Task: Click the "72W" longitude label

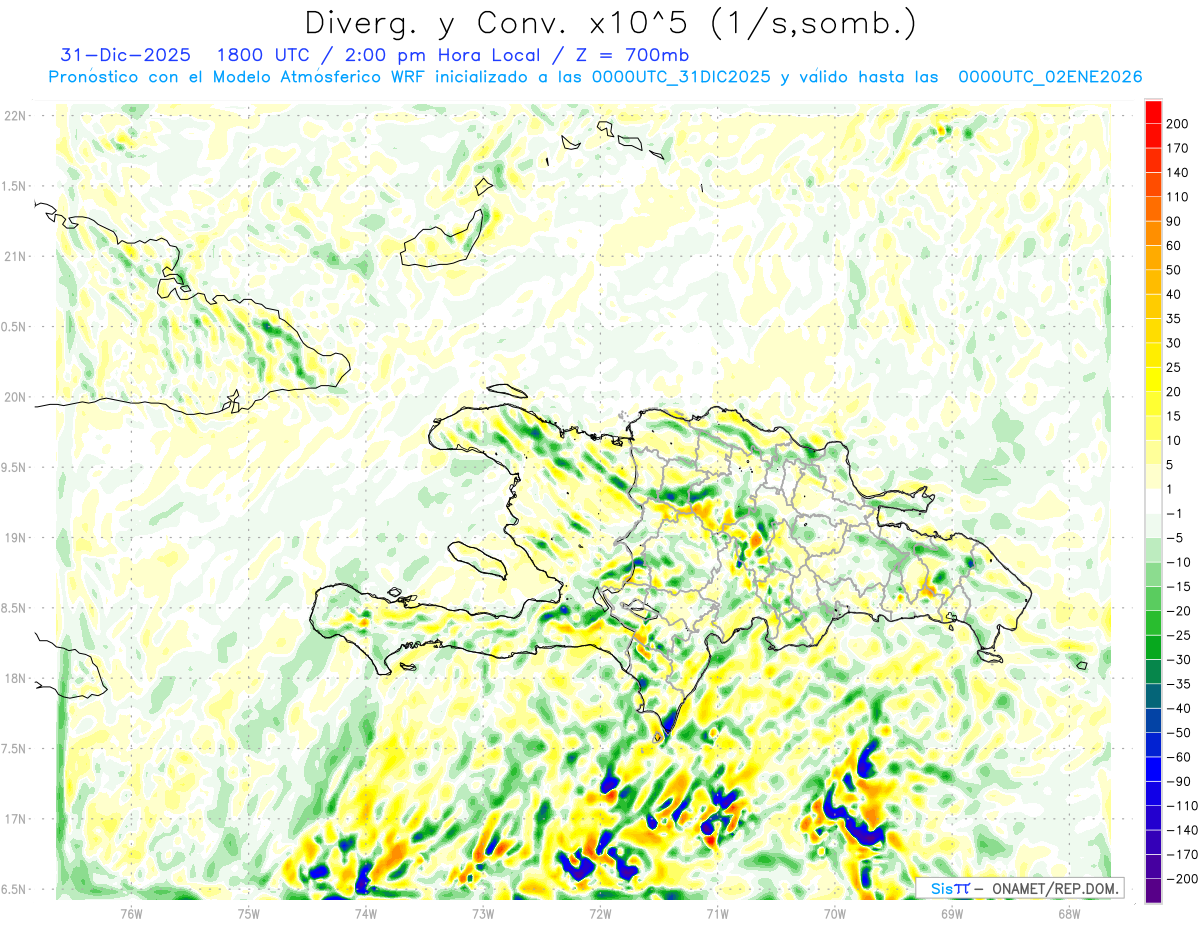Action: click(x=600, y=913)
